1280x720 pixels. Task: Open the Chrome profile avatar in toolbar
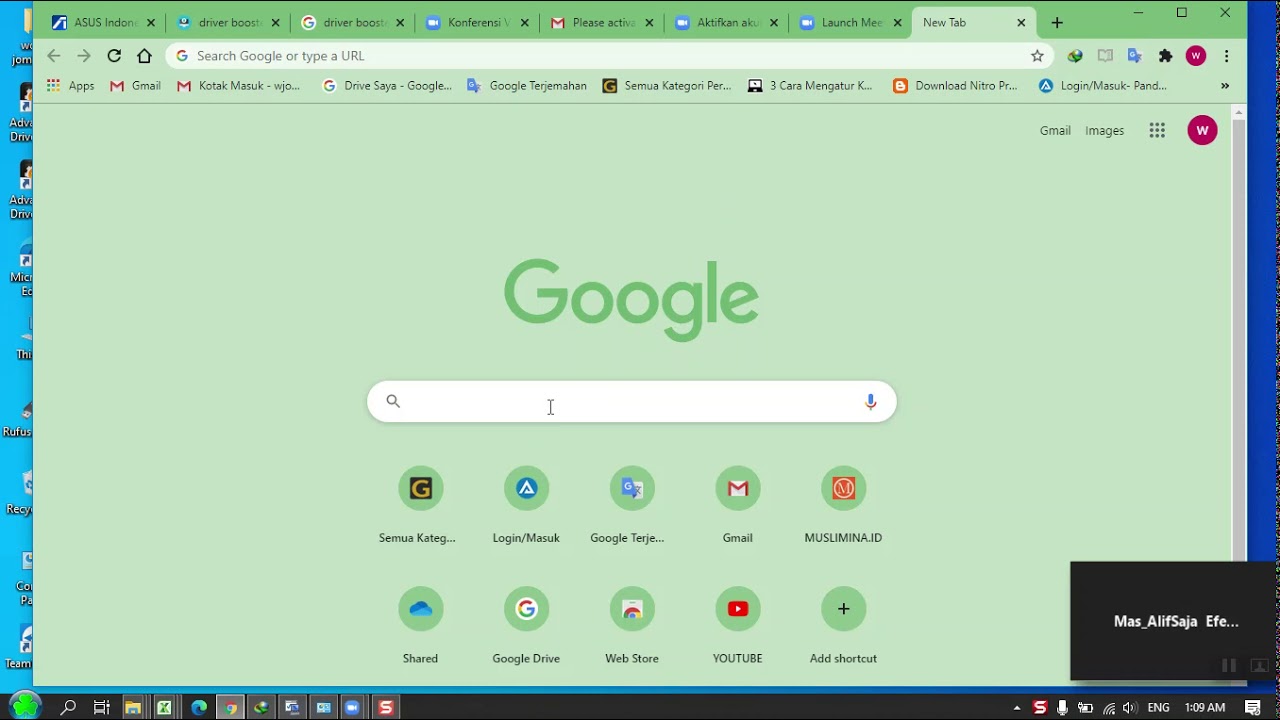coord(1196,56)
